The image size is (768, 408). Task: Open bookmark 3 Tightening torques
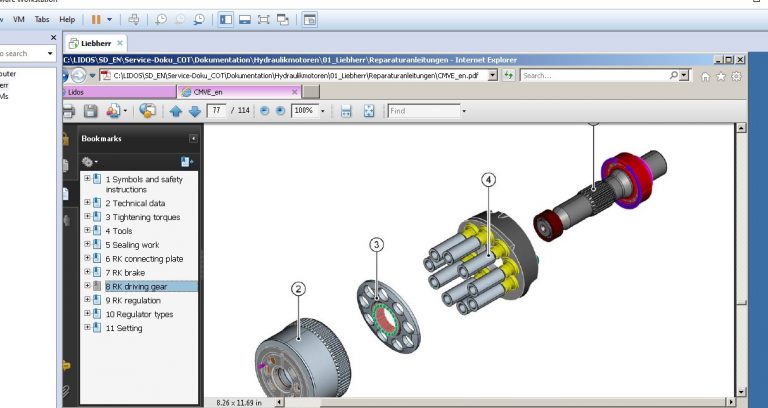click(143, 217)
